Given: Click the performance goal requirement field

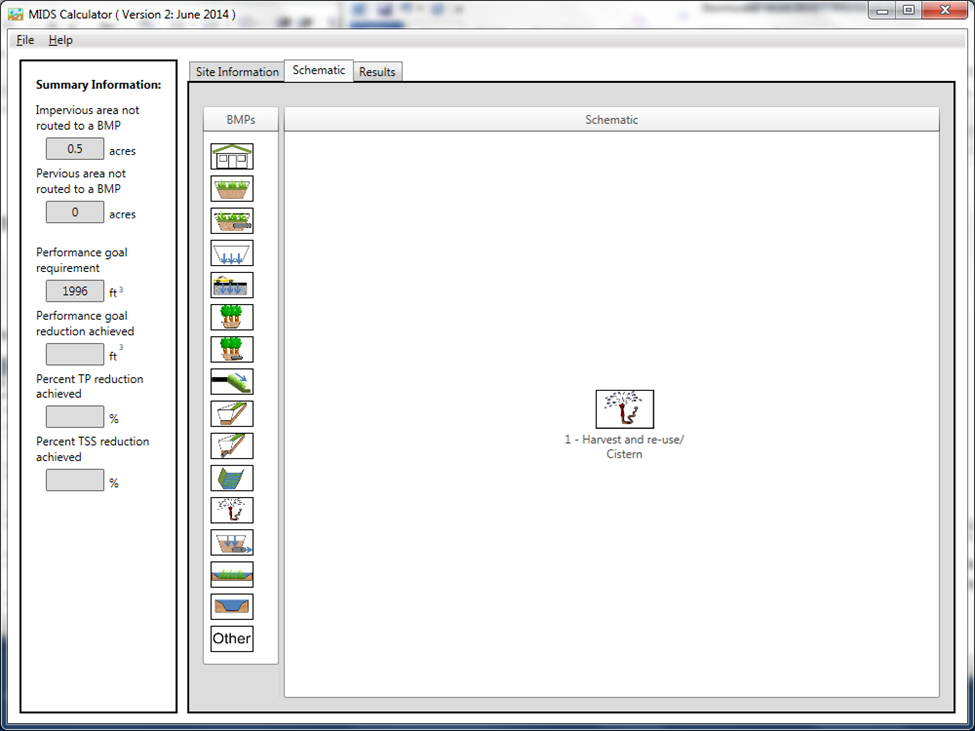Looking at the screenshot, I should [75, 291].
